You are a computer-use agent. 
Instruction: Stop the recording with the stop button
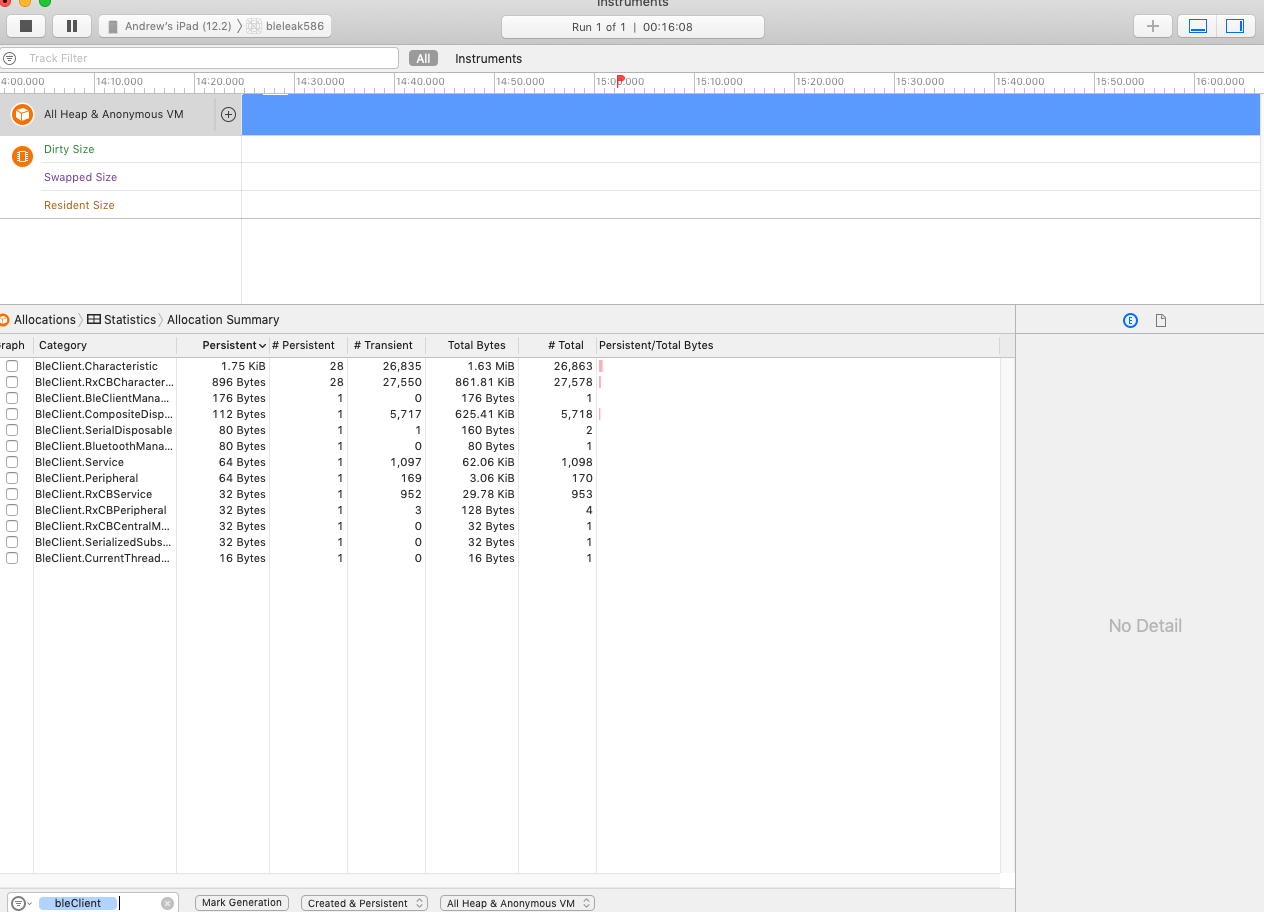click(25, 25)
